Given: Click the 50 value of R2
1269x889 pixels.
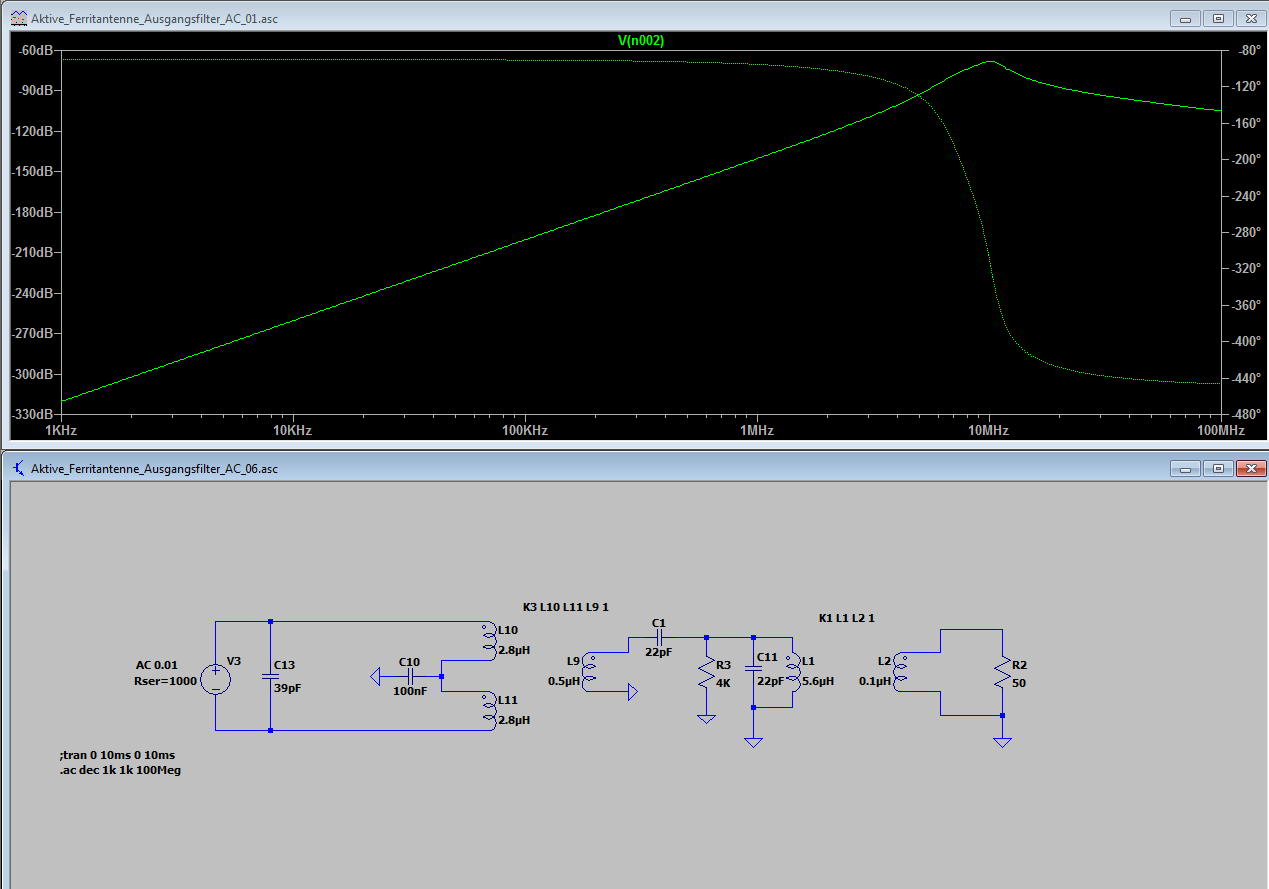Looking at the screenshot, I should 1019,683.
